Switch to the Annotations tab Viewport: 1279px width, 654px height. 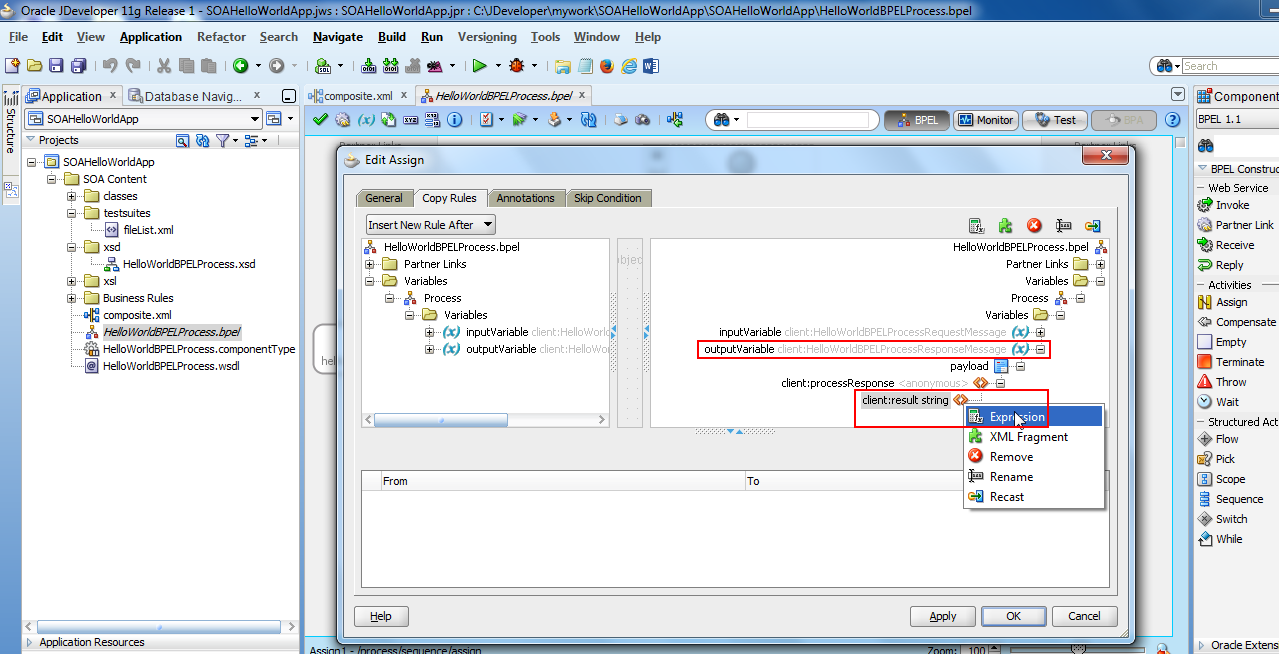(527, 197)
